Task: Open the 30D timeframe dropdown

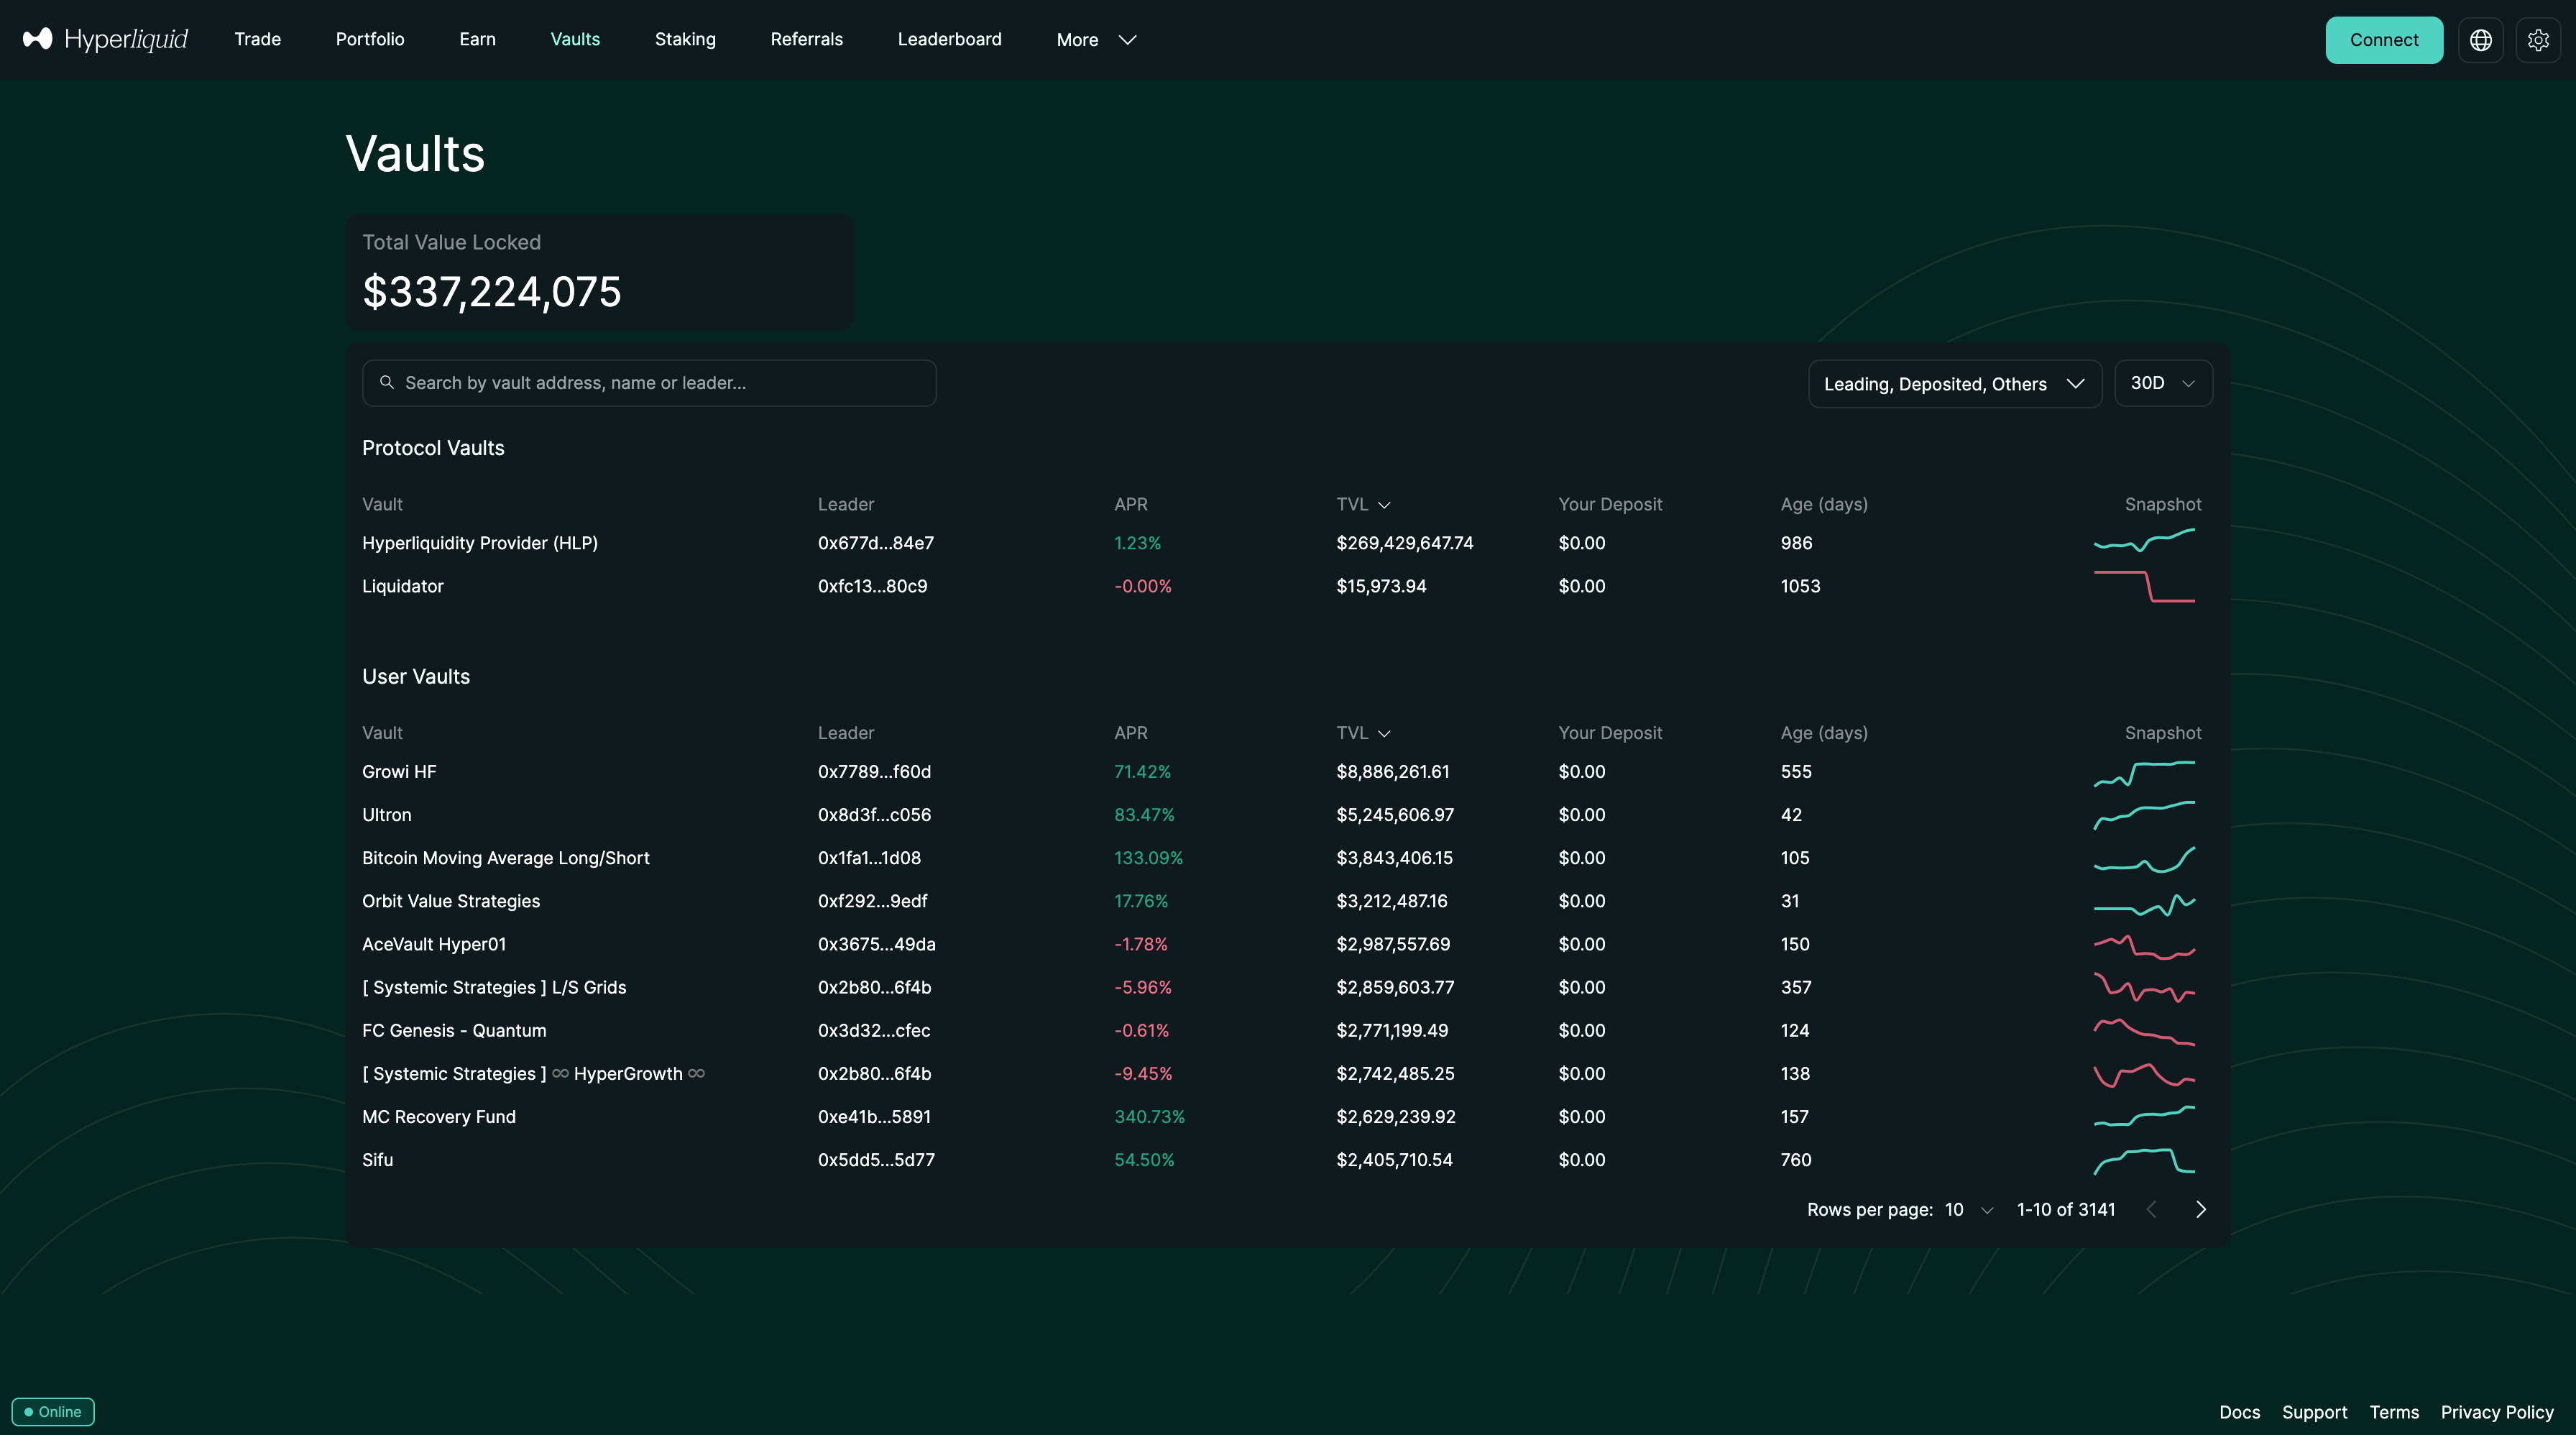Action: 2162,384
